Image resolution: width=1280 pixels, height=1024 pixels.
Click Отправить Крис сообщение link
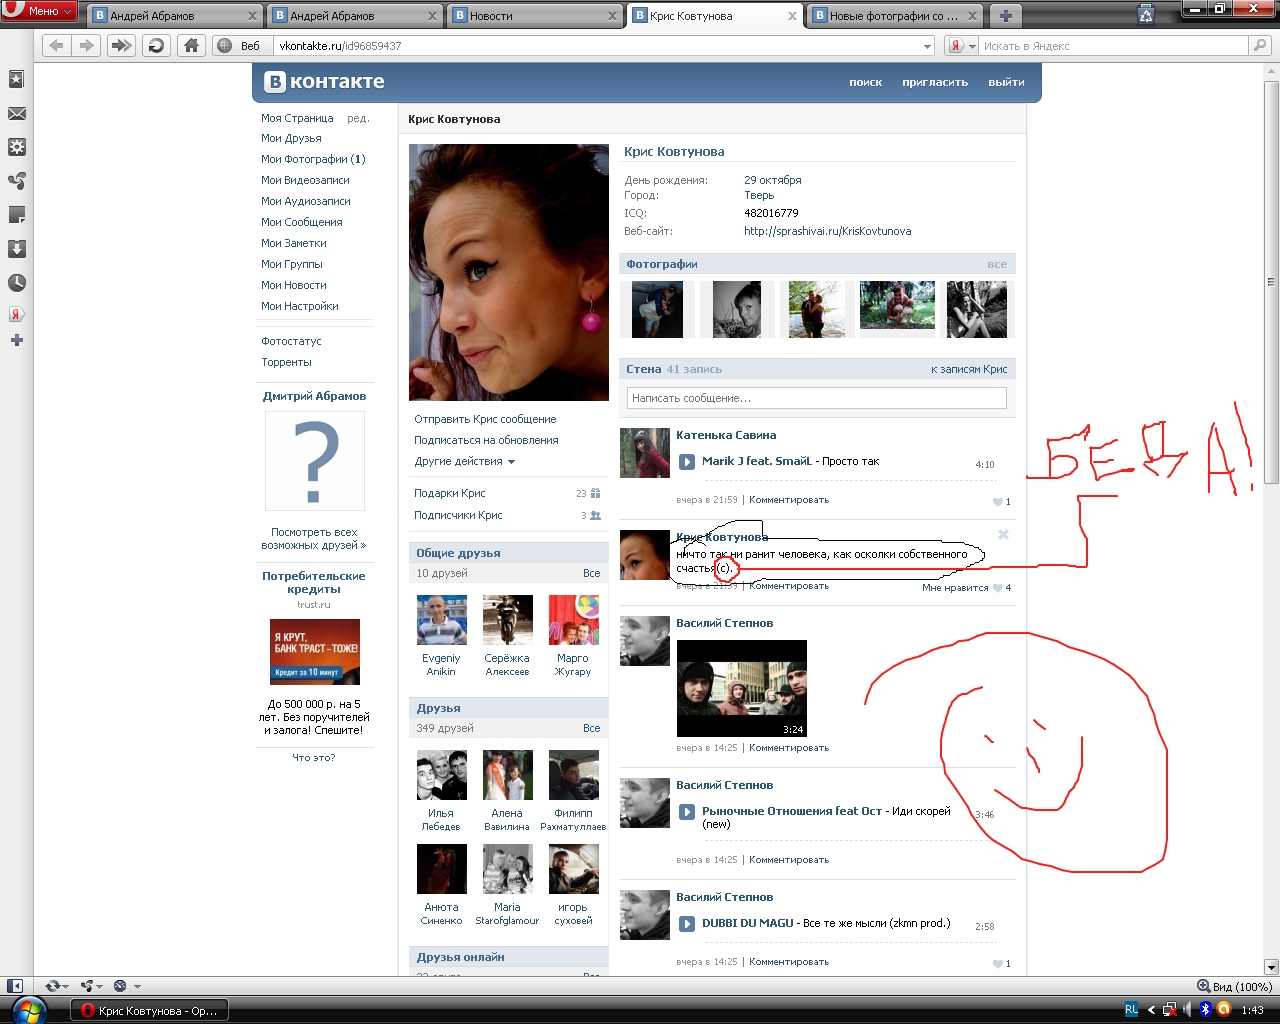(485, 419)
